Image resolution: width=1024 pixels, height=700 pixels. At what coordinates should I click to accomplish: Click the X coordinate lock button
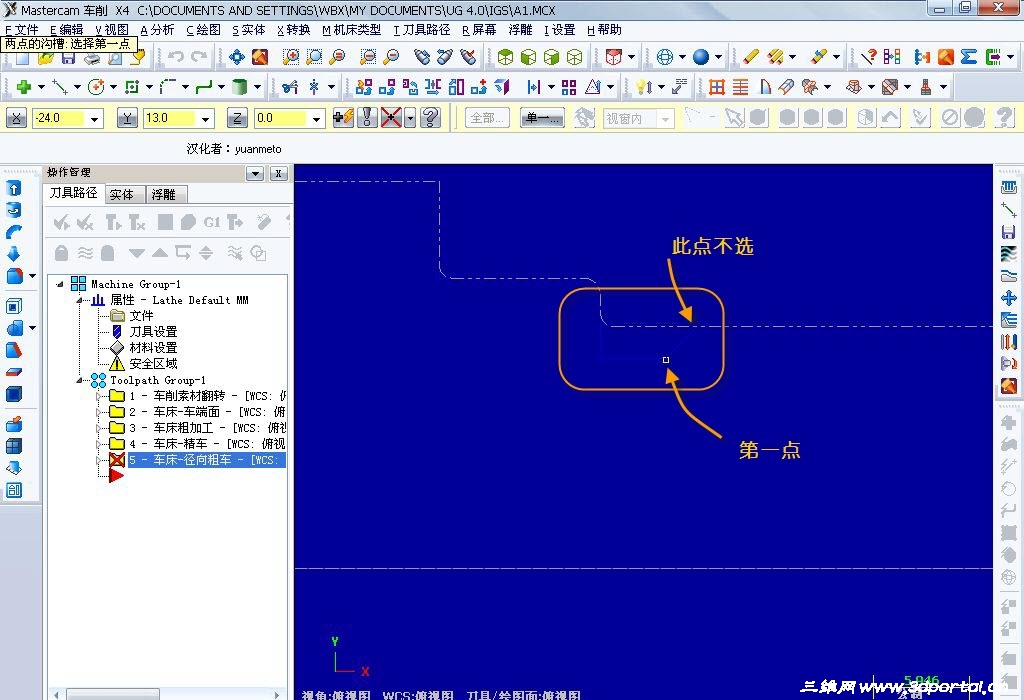pyautogui.click(x=16, y=118)
